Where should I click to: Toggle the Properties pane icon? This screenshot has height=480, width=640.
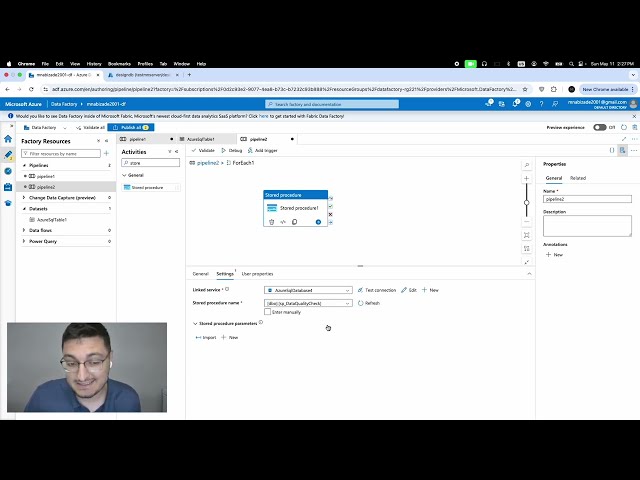click(622, 150)
